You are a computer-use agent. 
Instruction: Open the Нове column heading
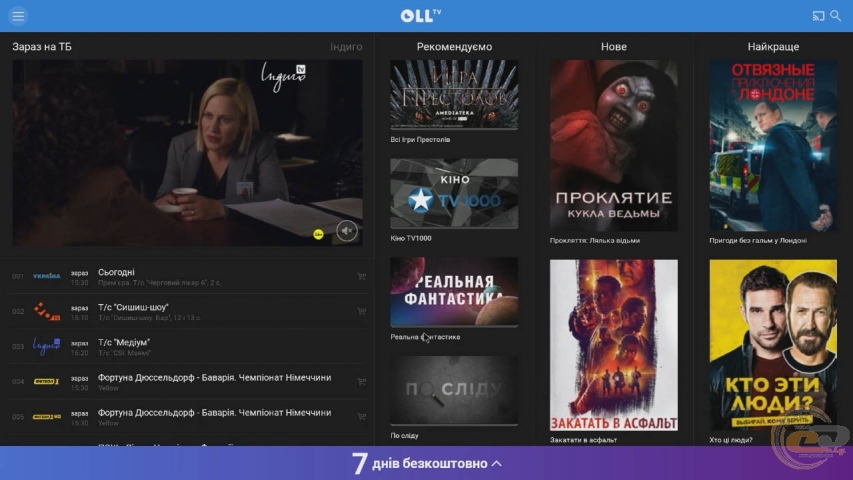[x=614, y=47]
